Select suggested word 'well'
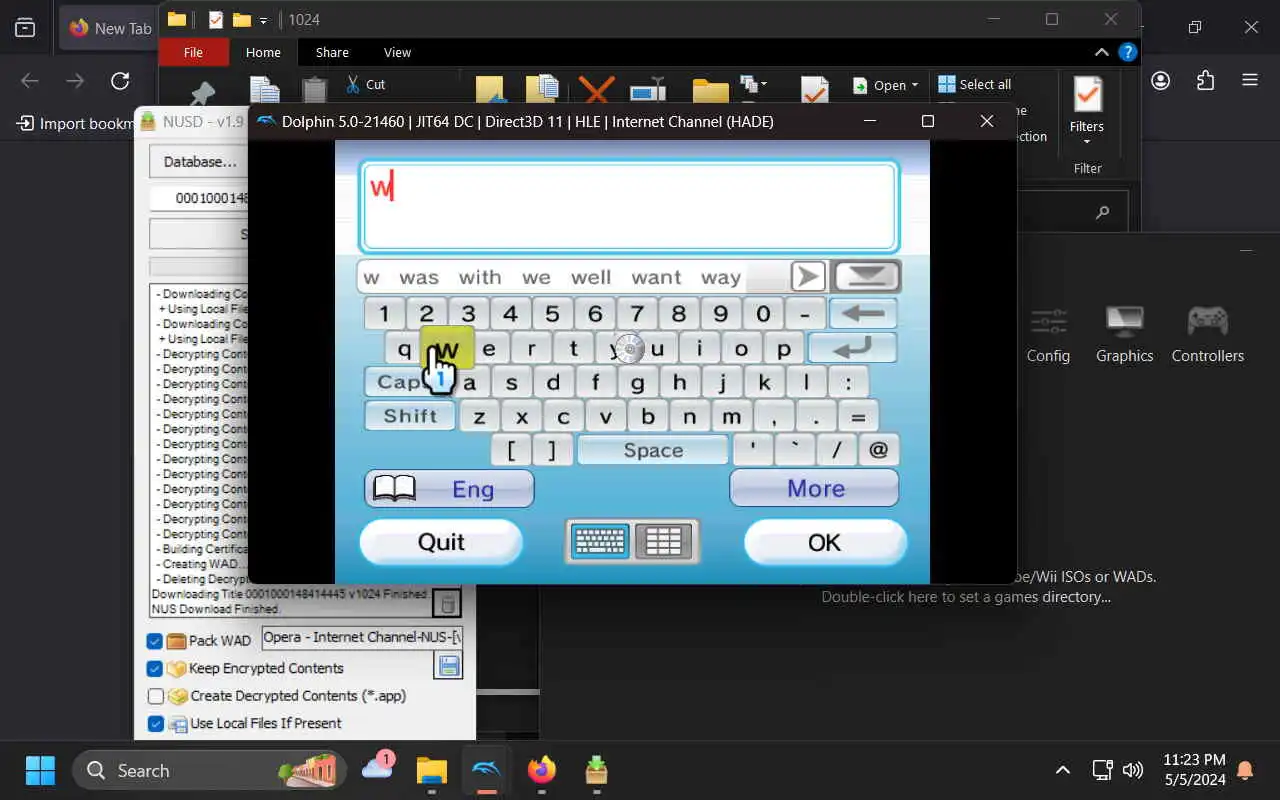Image resolution: width=1280 pixels, height=800 pixels. click(591, 277)
